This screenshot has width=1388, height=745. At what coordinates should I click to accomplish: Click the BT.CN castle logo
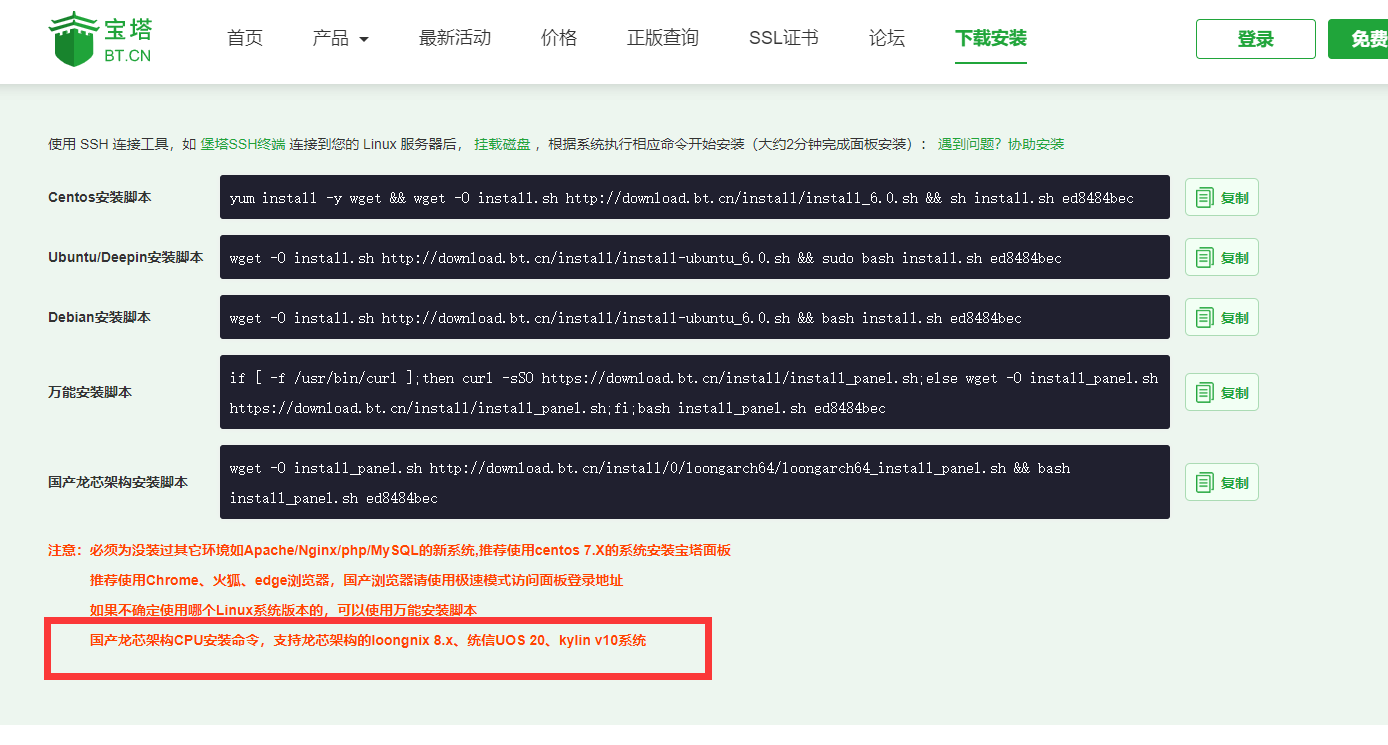[x=100, y=39]
